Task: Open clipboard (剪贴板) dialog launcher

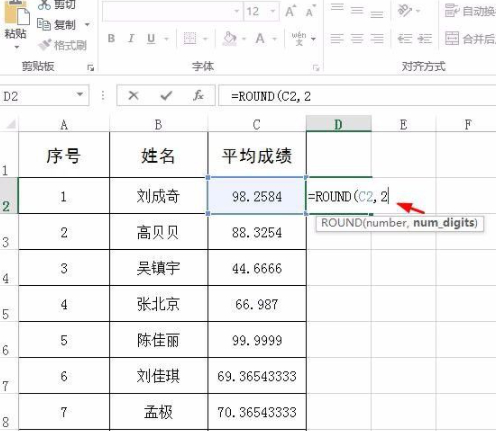Action: pos(90,68)
